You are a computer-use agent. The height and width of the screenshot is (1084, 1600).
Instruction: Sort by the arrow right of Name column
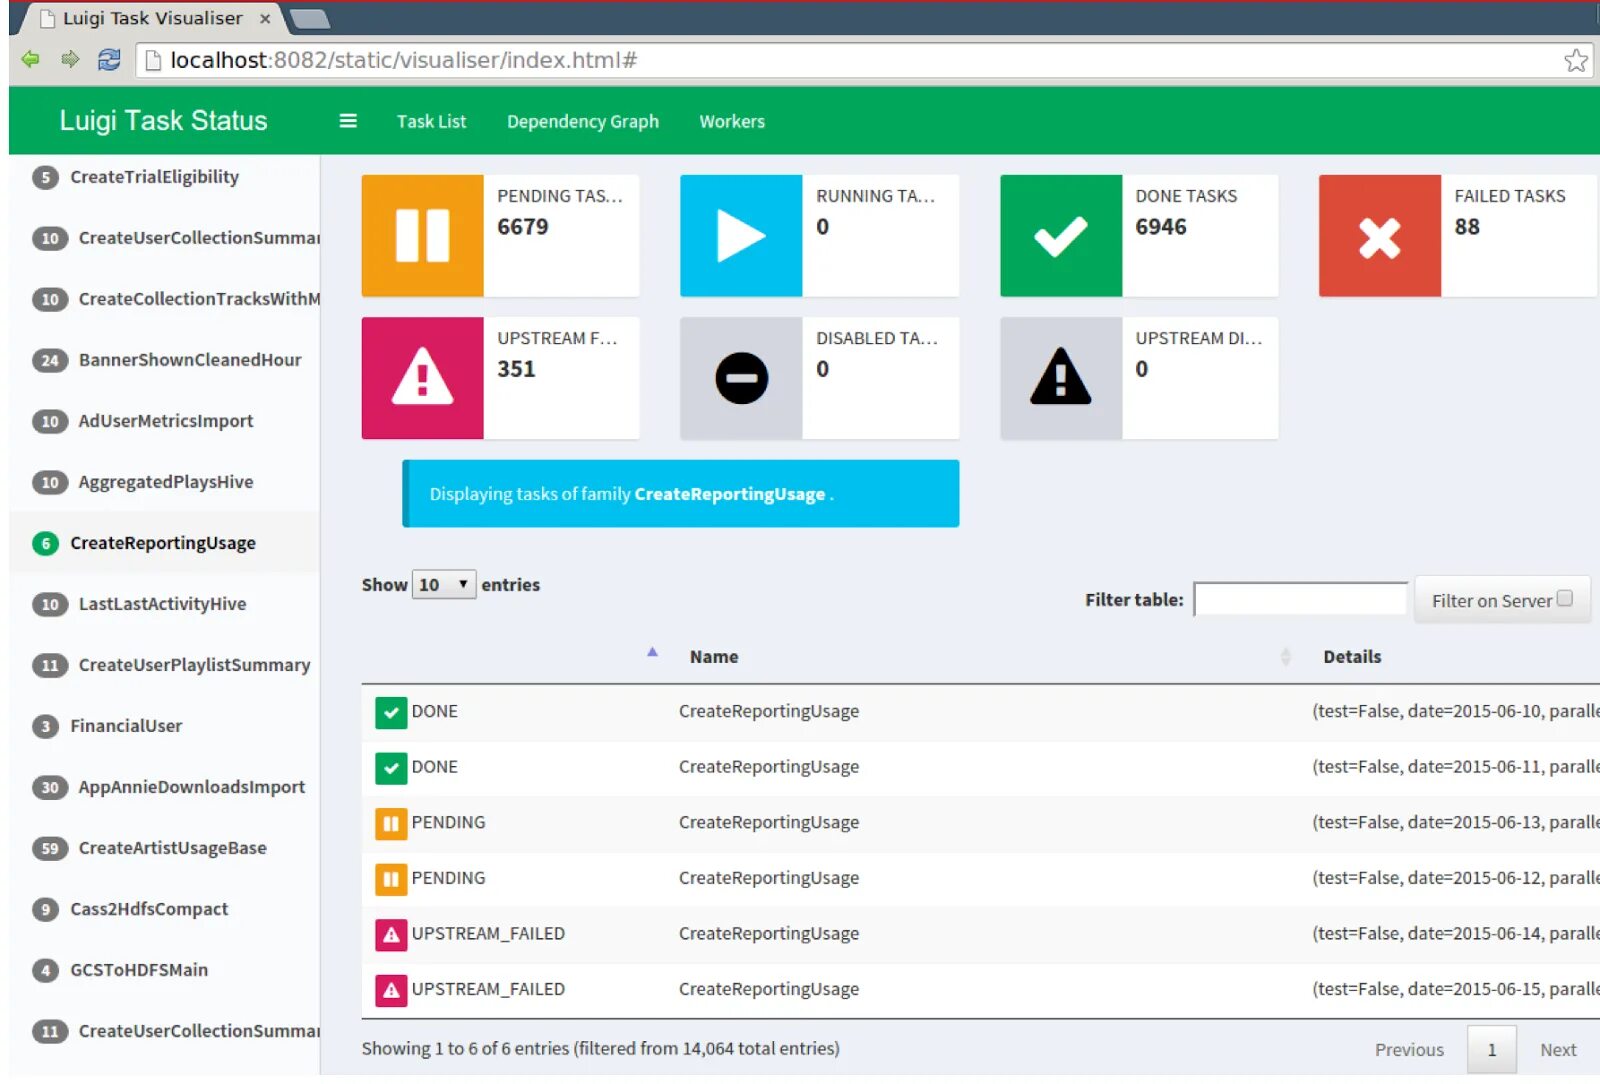click(1286, 657)
